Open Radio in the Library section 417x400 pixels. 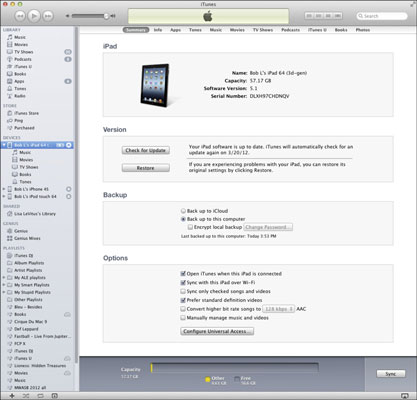coord(20,96)
